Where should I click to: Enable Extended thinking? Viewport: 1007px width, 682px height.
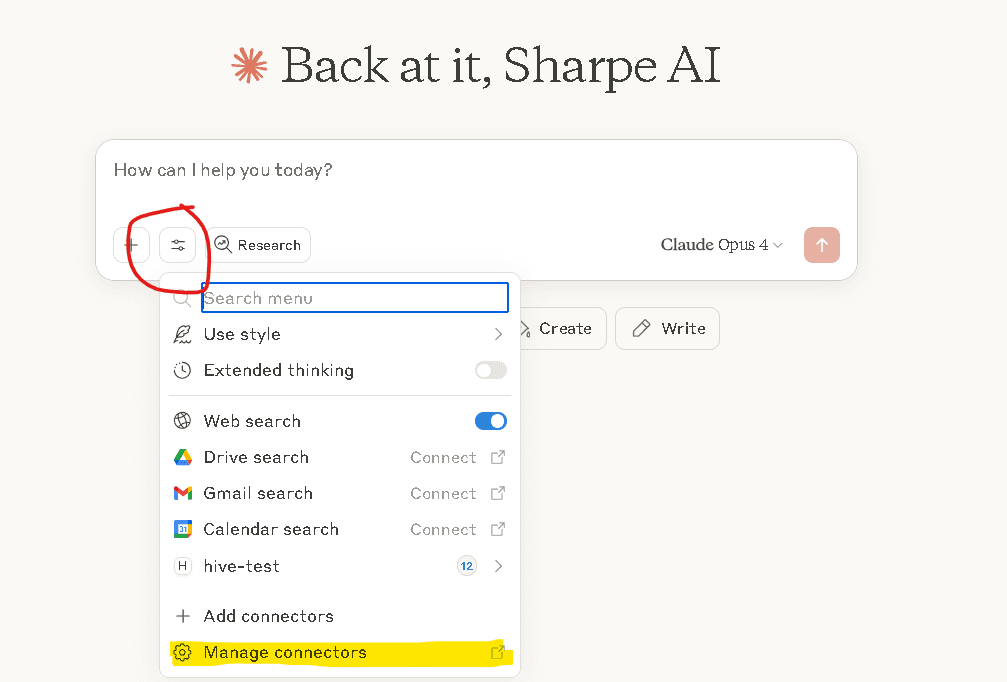click(490, 370)
